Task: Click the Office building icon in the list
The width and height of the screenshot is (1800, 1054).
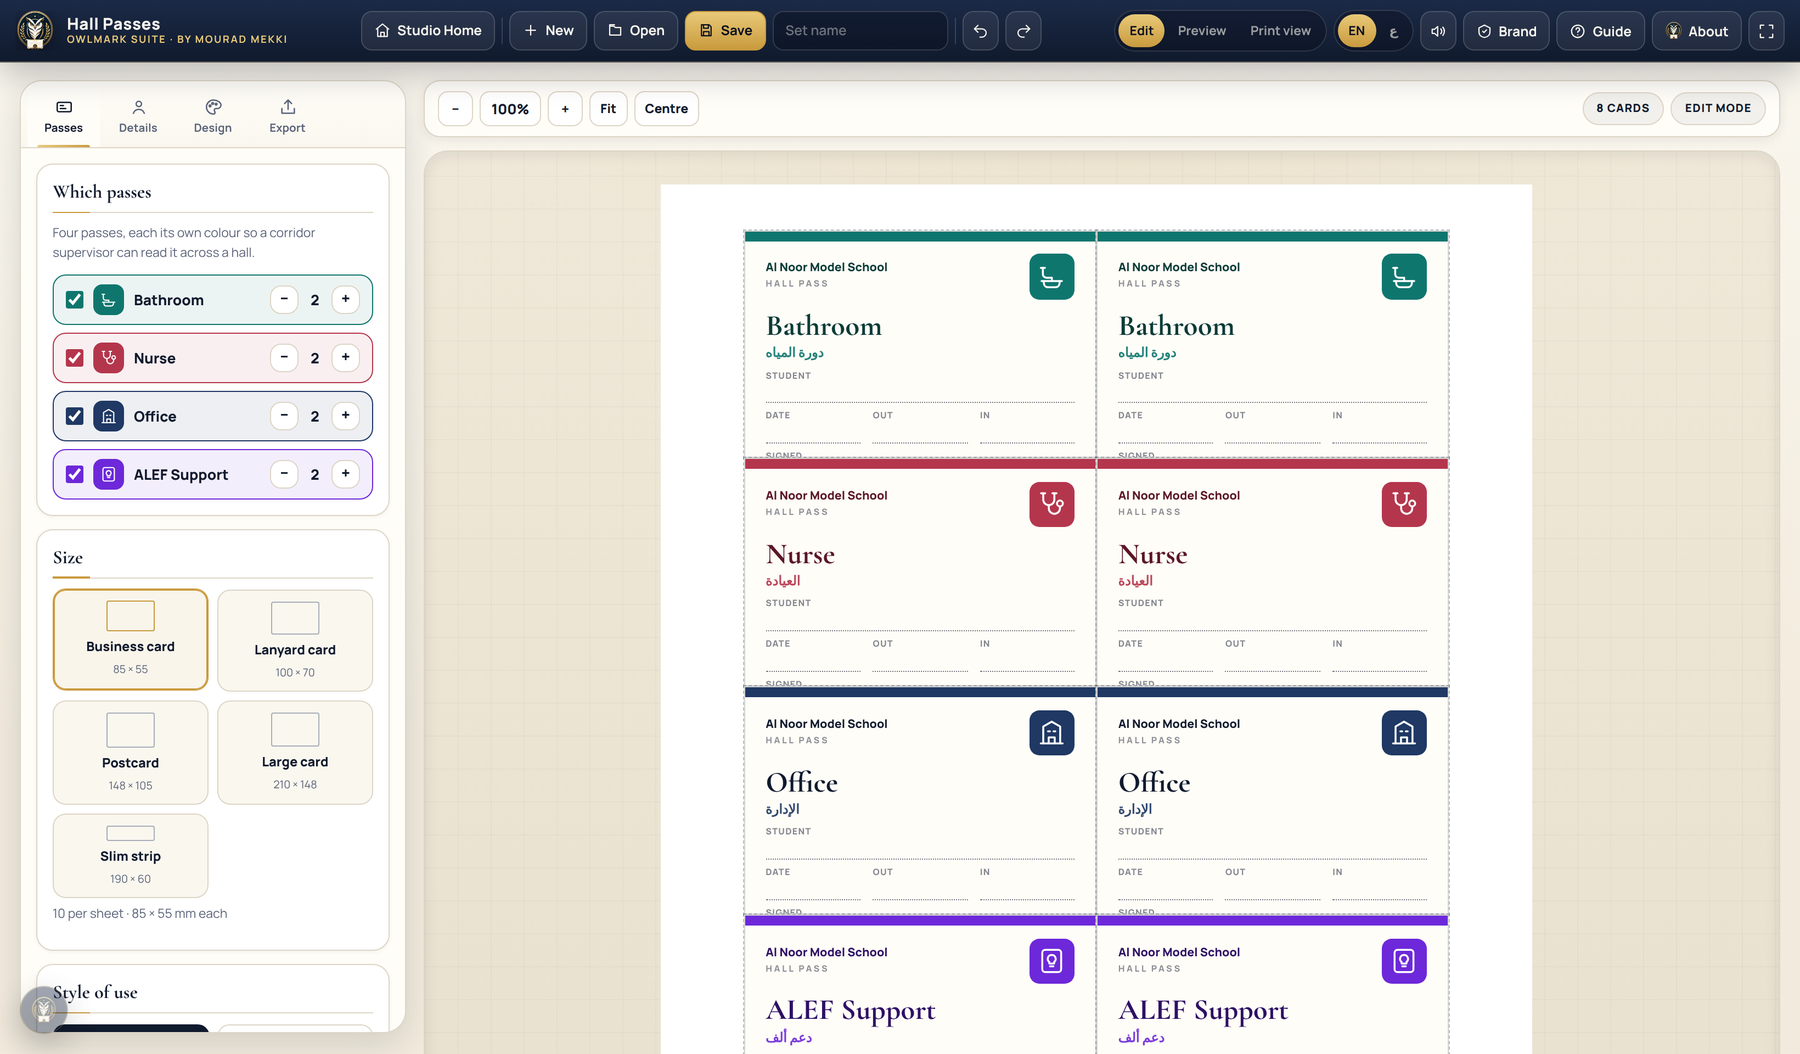Action: pos(108,416)
